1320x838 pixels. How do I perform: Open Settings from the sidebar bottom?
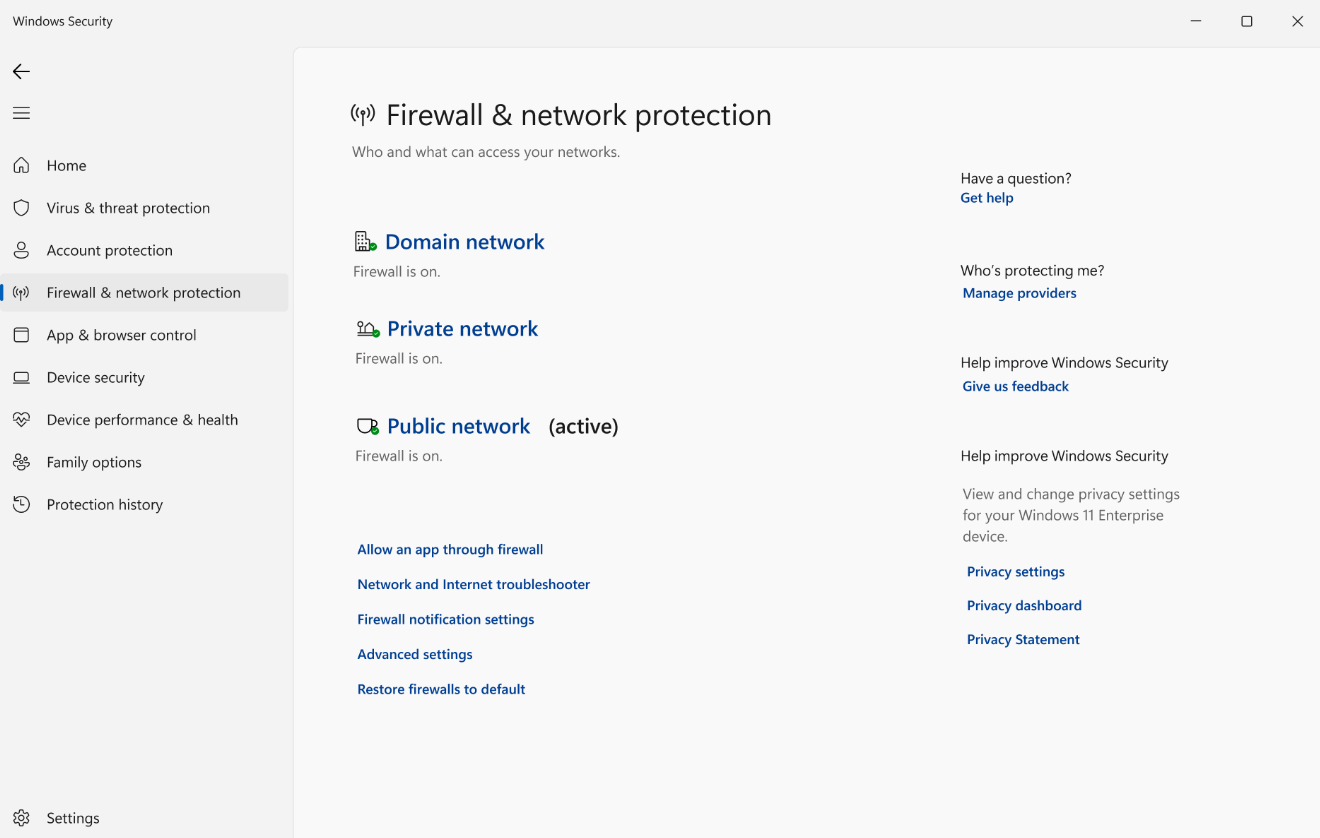point(72,818)
